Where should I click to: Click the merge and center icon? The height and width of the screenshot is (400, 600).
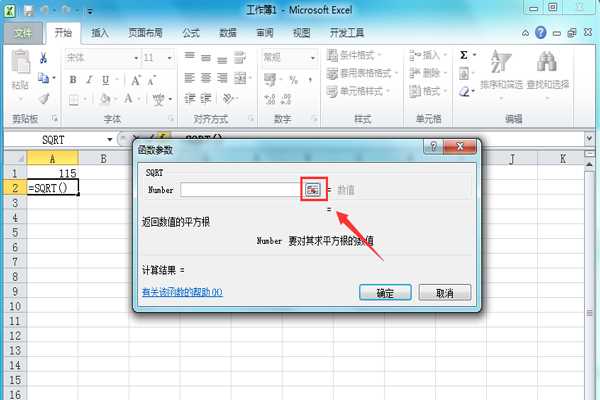tap(241, 78)
